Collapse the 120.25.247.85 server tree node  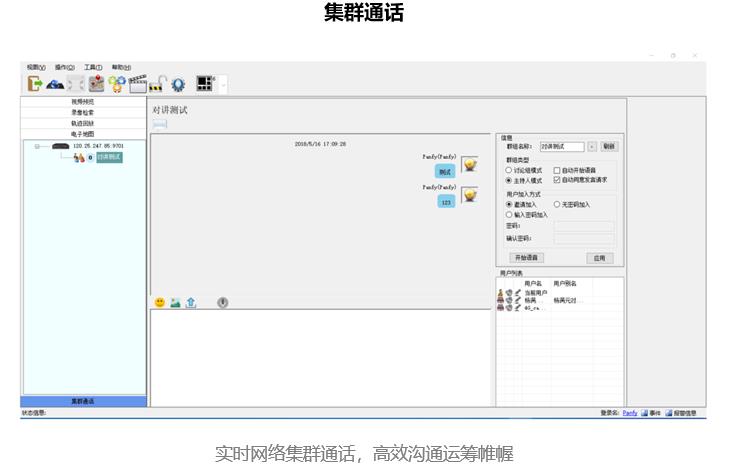point(37,146)
